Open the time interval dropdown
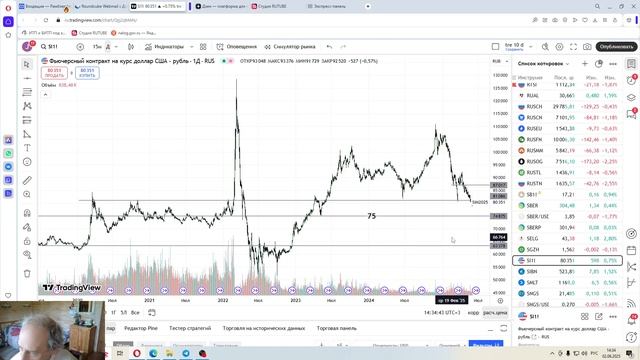This screenshot has height=360, width=640. tap(116, 47)
